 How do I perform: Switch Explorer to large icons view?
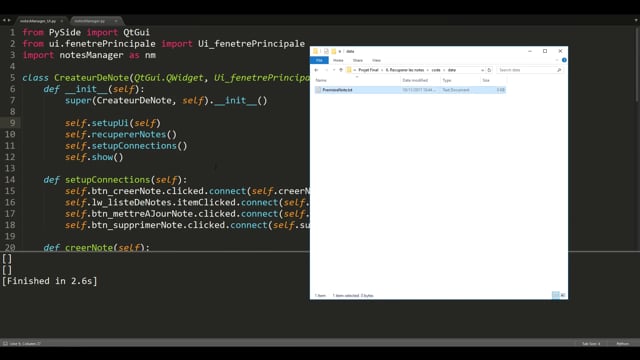563,295
